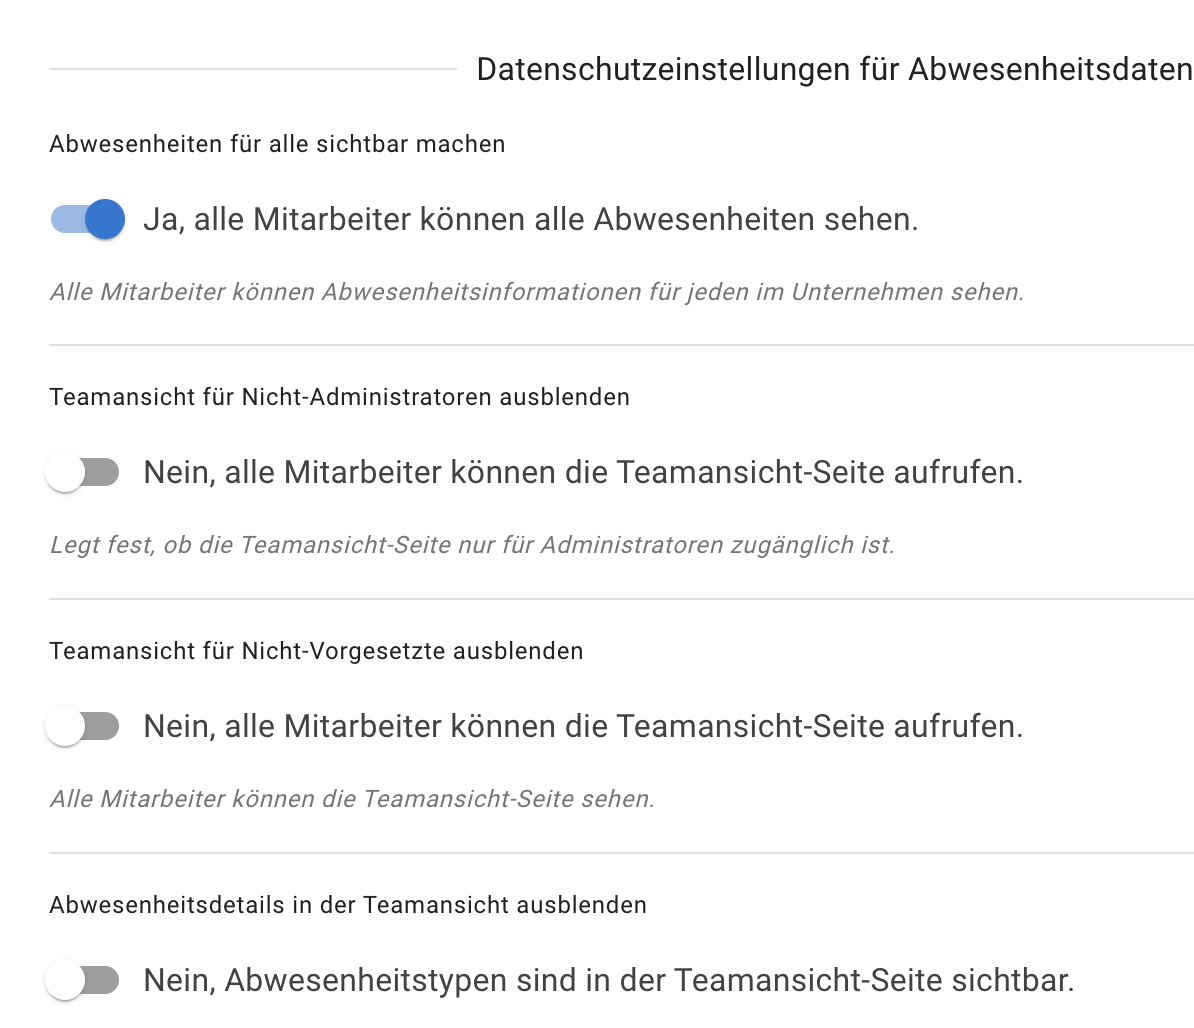Viewport: 1194px width, 1028px height.
Task: Enable 'Teamansicht für Nicht-Vorgesetzte ausblenden' switch
Action: pos(84,726)
